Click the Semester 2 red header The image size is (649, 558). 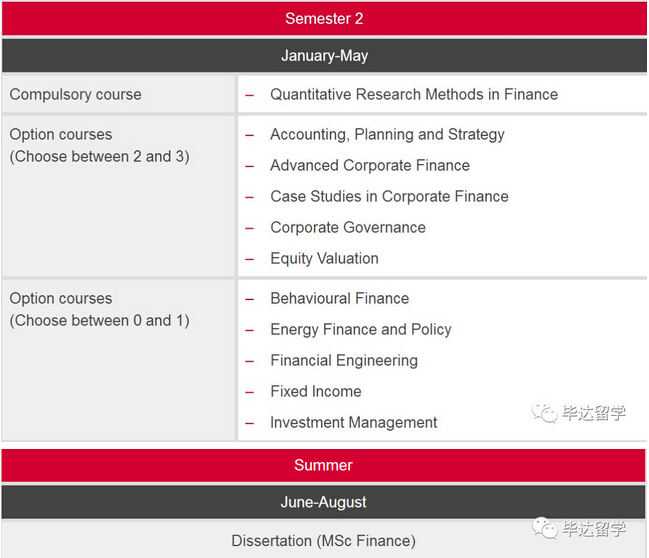coord(324,19)
